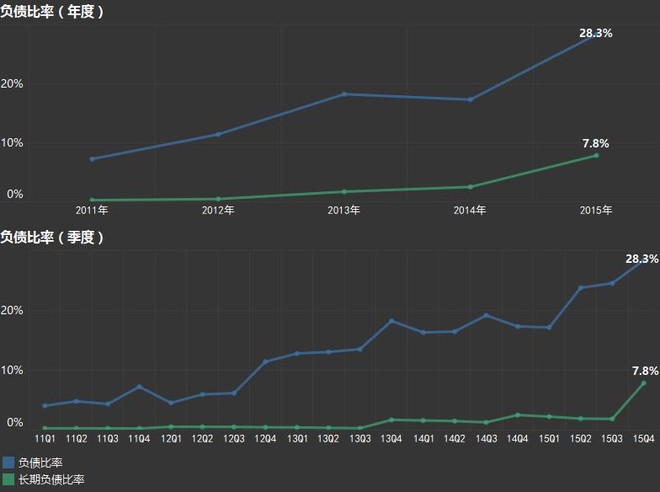Select the 15Q4 green data point

pyautogui.click(x=644, y=383)
